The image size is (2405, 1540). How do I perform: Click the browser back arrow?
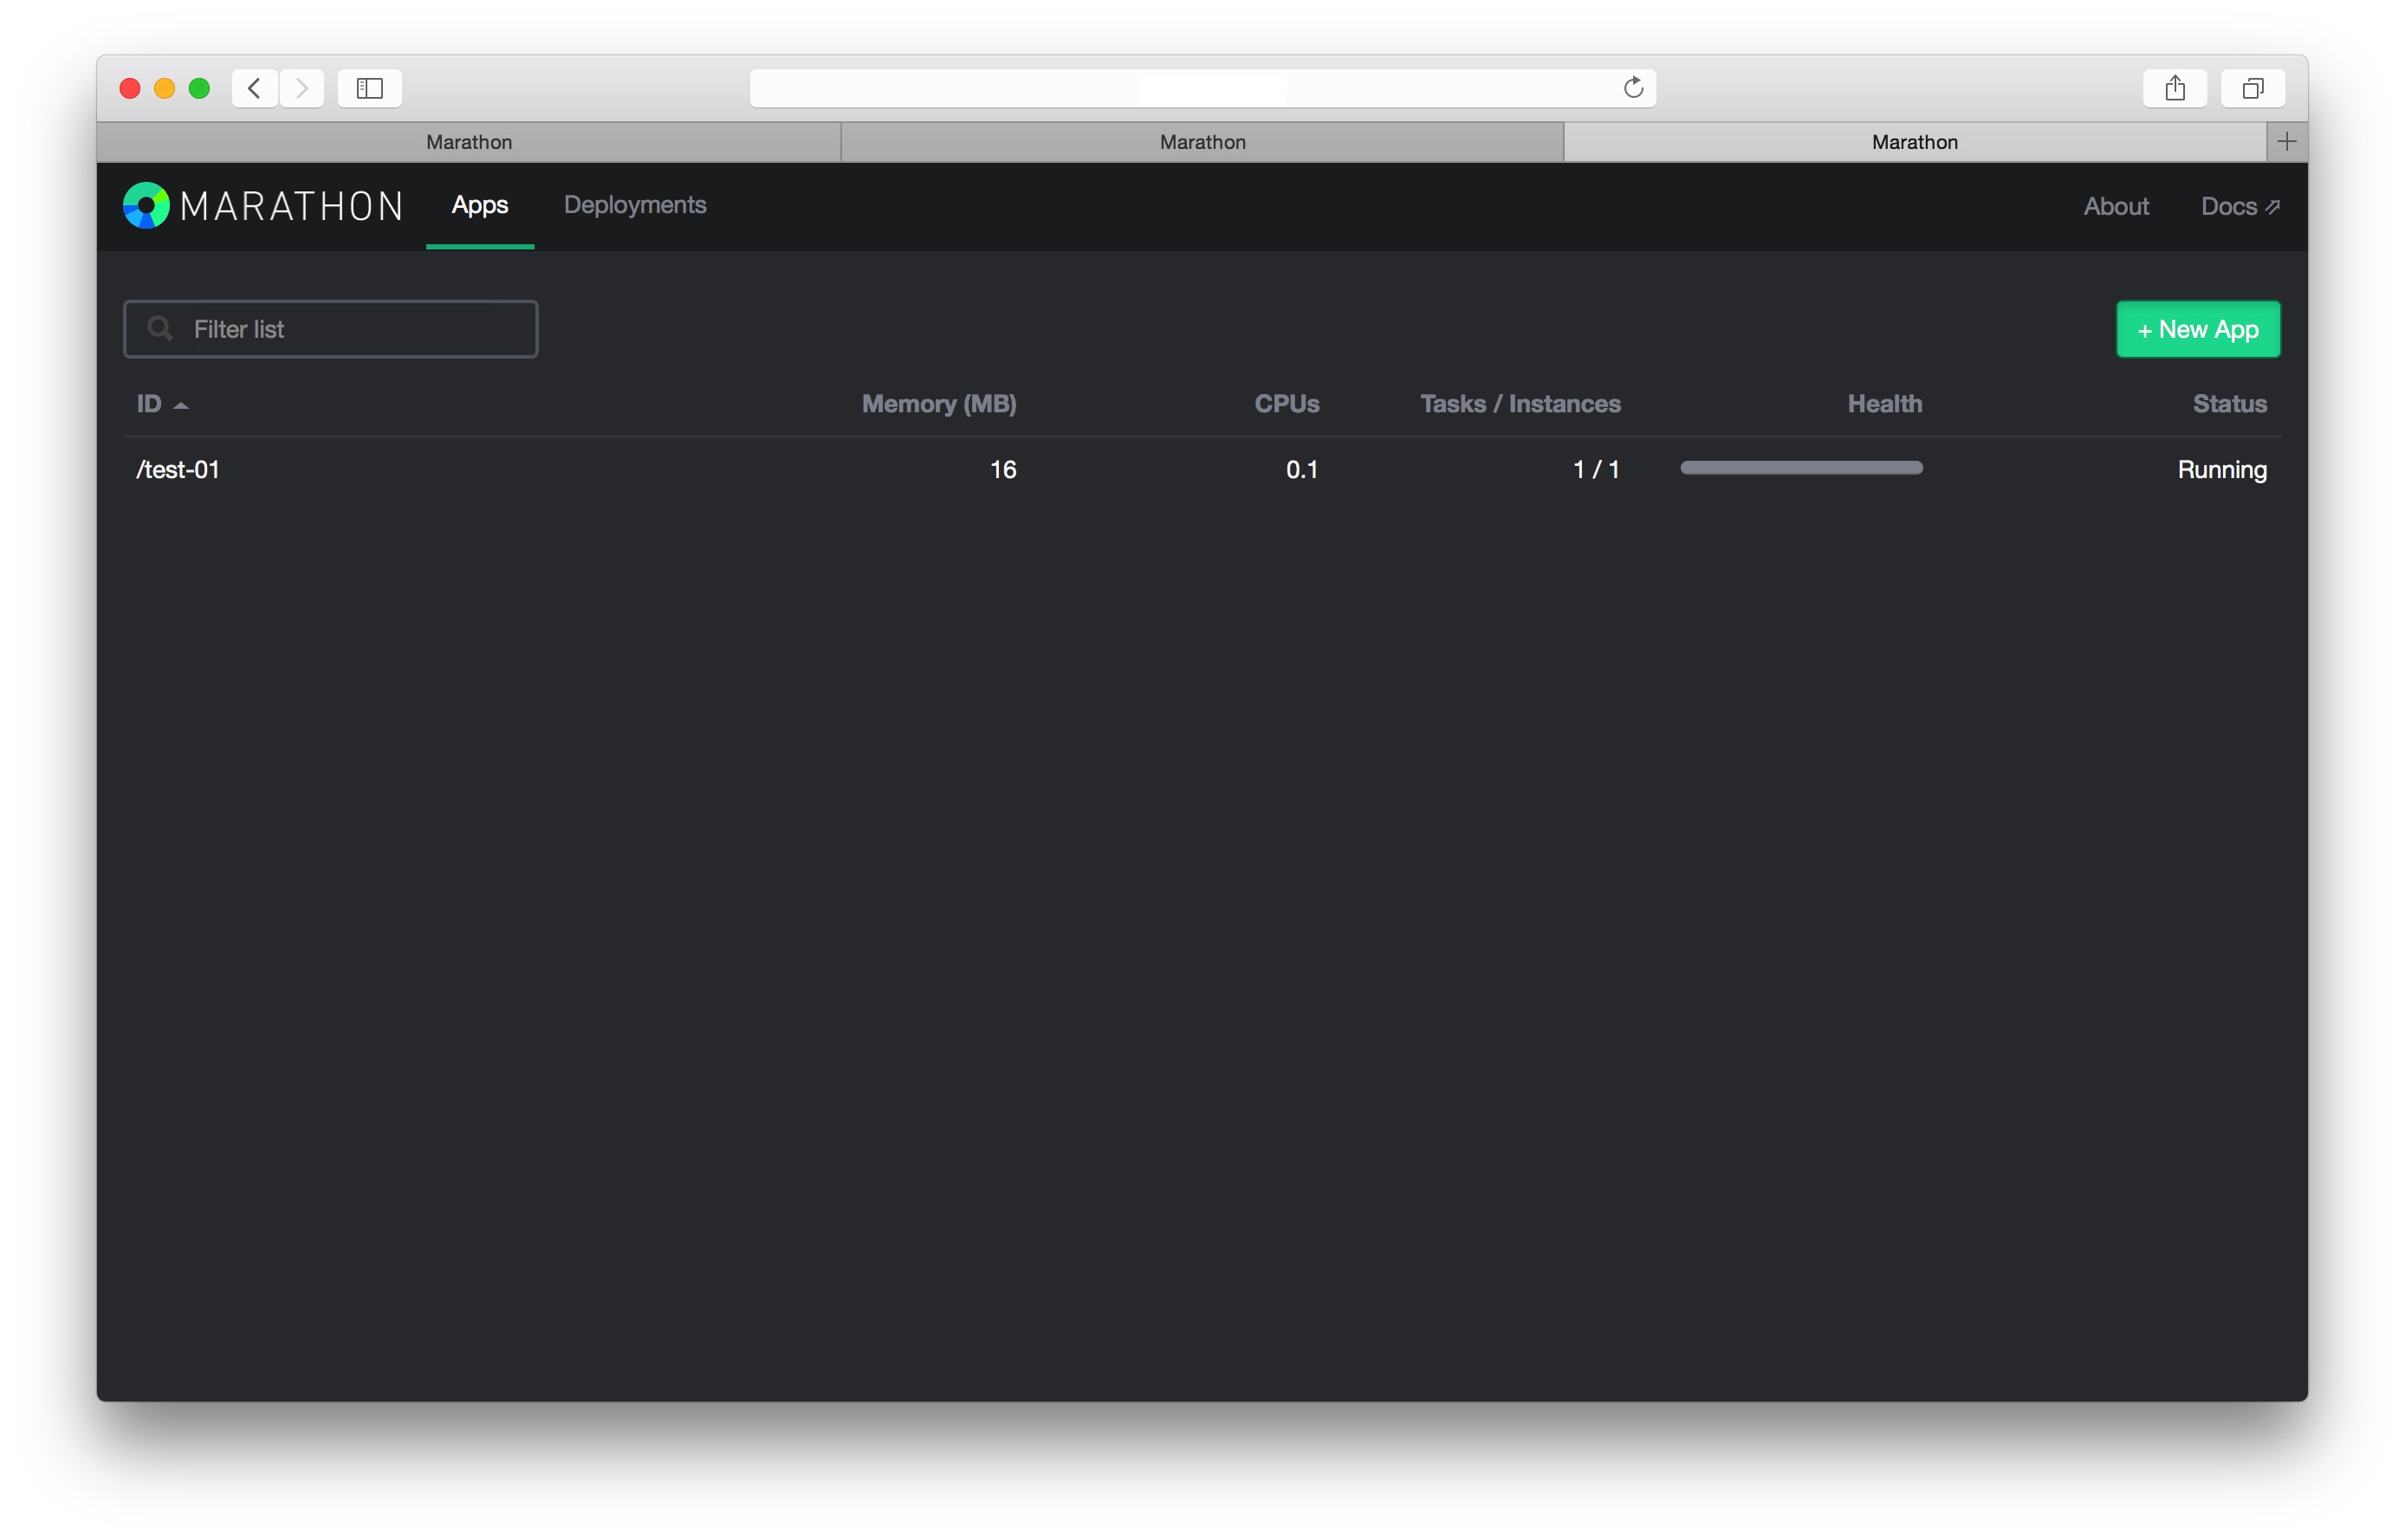click(x=254, y=88)
